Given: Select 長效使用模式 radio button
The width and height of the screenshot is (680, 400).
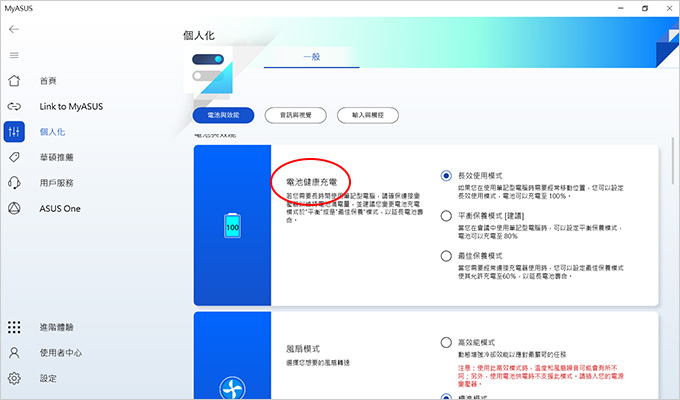Looking at the screenshot, I should pos(446,176).
